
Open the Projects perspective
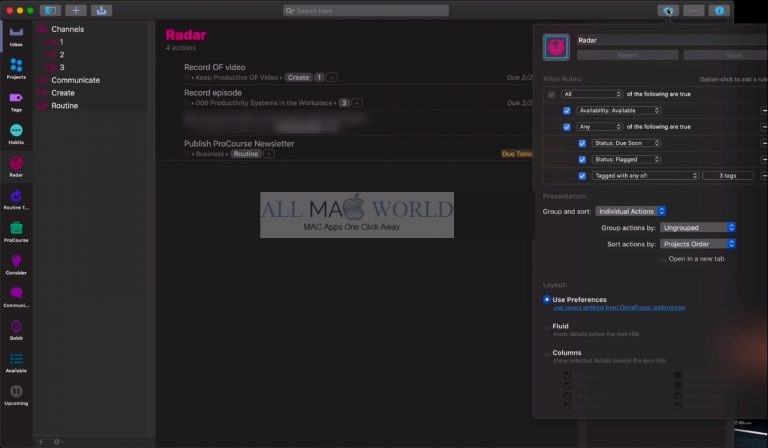coord(16,69)
